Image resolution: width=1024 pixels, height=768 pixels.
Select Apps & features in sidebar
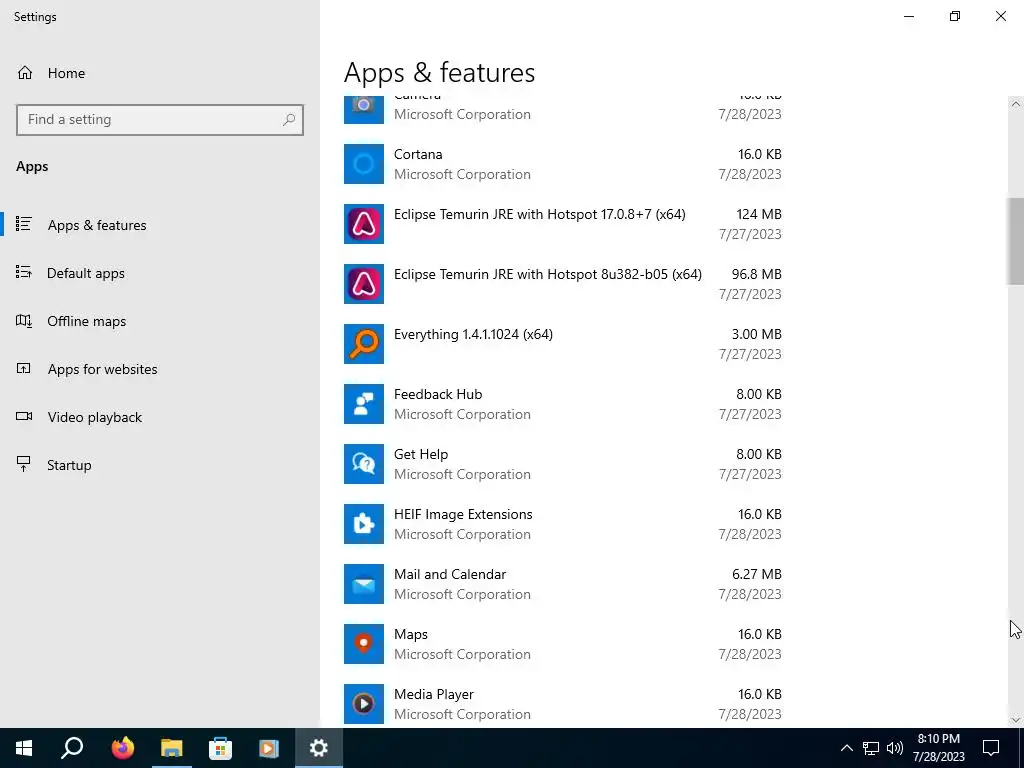click(x=160, y=225)
